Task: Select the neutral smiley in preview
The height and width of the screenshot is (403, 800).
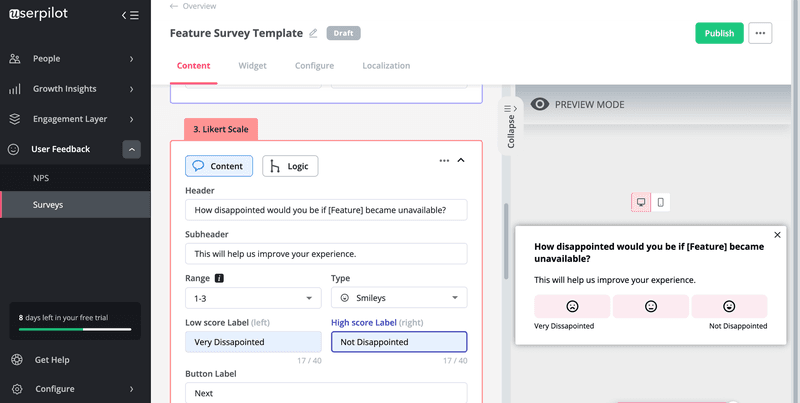Action: (651, 306)
